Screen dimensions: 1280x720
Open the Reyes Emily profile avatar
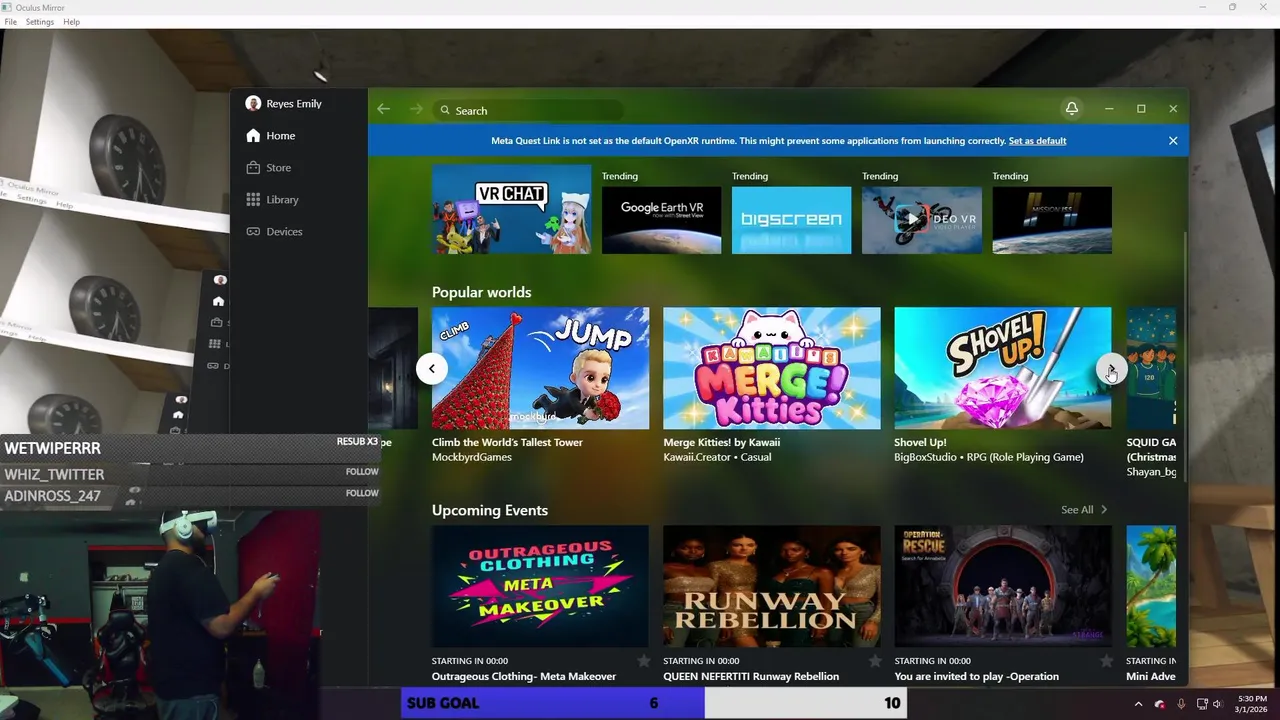coord(253,104)
